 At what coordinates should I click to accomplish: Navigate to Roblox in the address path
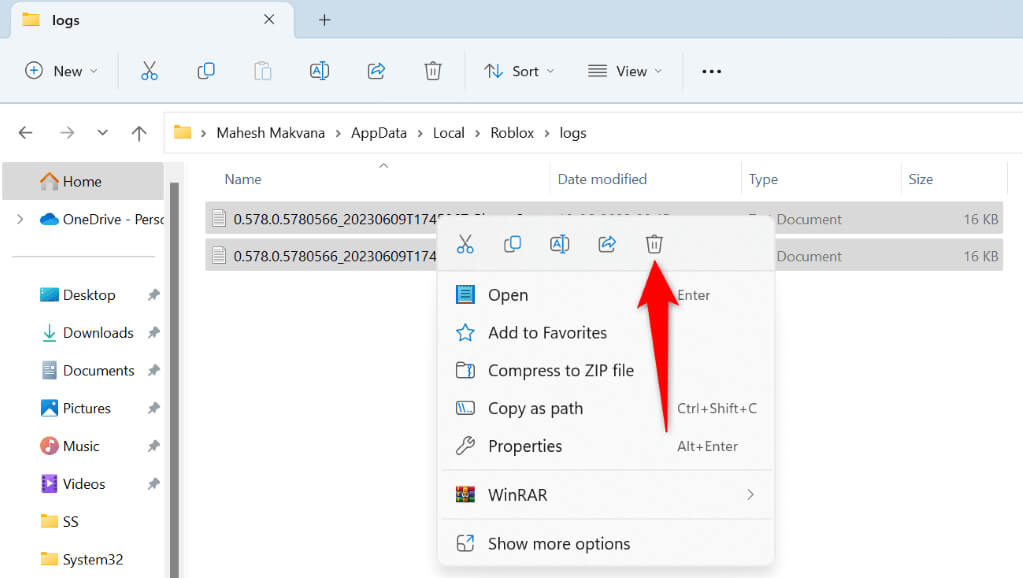click(512, 132)
